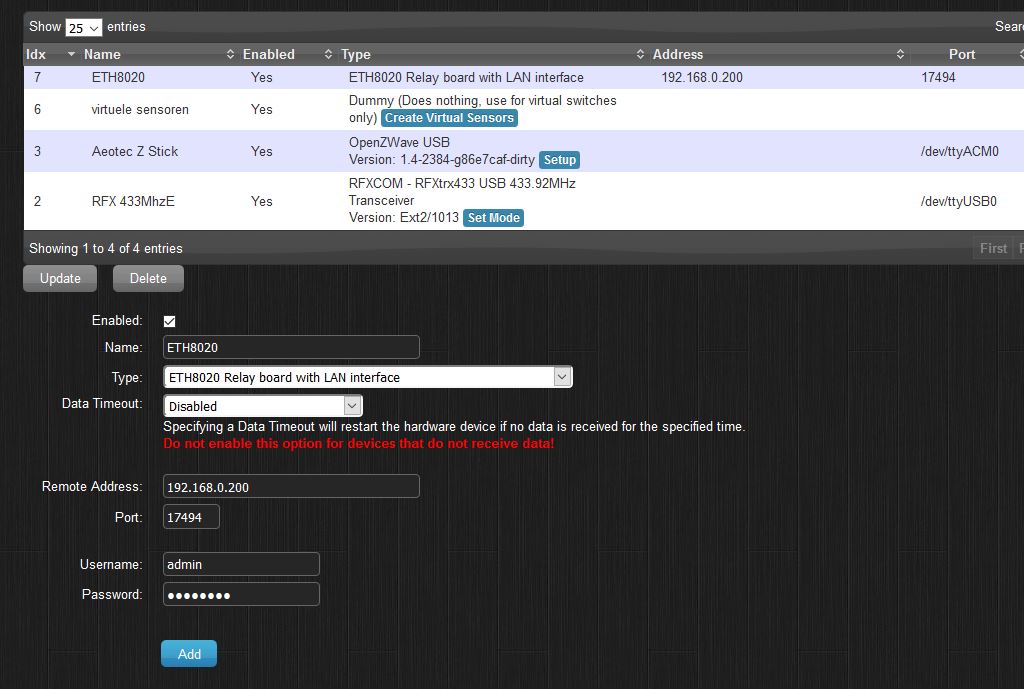
Task: Click Set Mode for RFXCOM transceiver
Action: tap(494, 218)
